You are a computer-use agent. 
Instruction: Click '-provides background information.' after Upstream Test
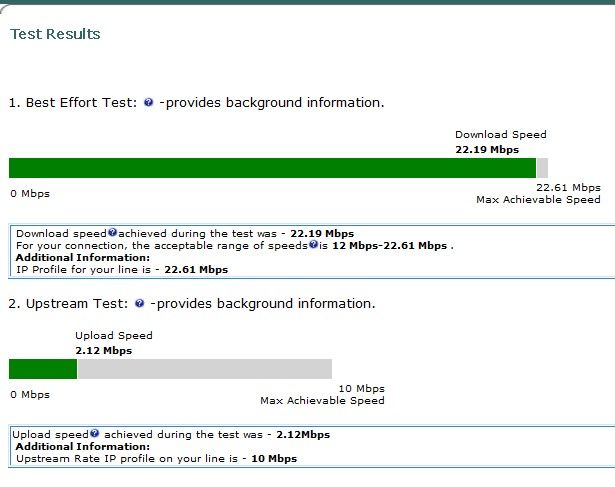(263, 304)
